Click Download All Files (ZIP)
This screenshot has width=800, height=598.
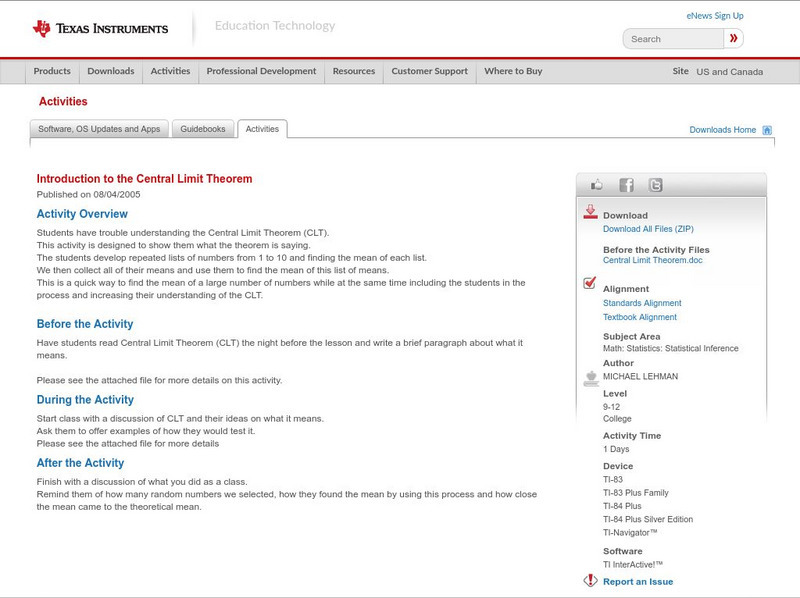[648, 229]
